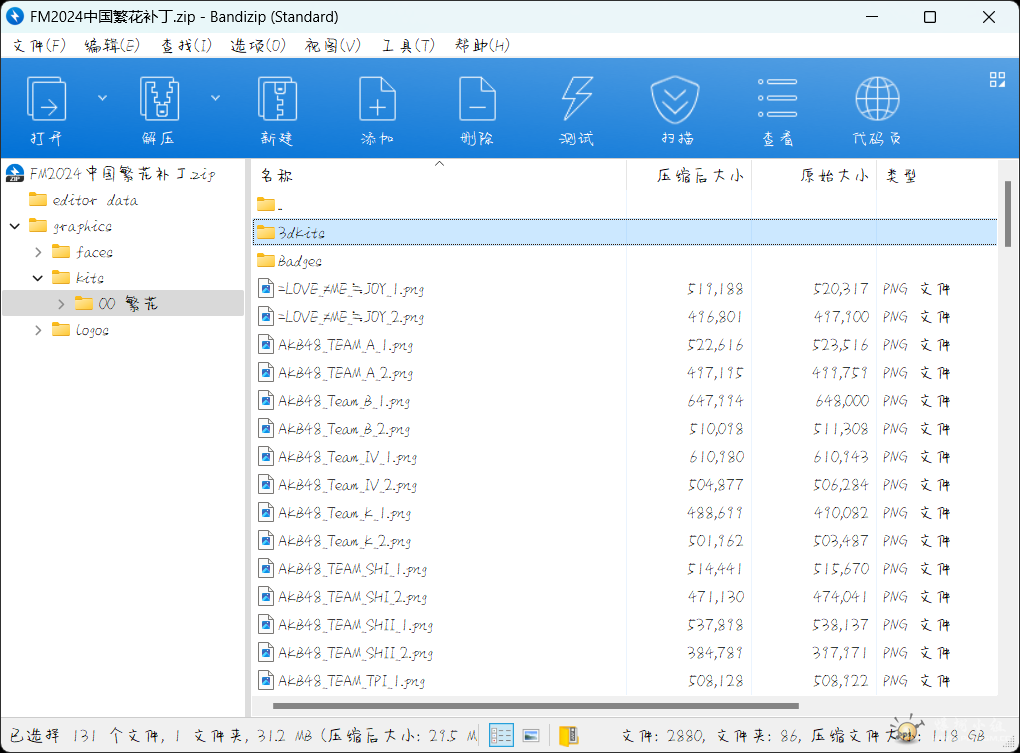Viewport: 1020px width, 753px height.
Task: Switch to thumbnail view in status bar
Action: tap(531, 736)
